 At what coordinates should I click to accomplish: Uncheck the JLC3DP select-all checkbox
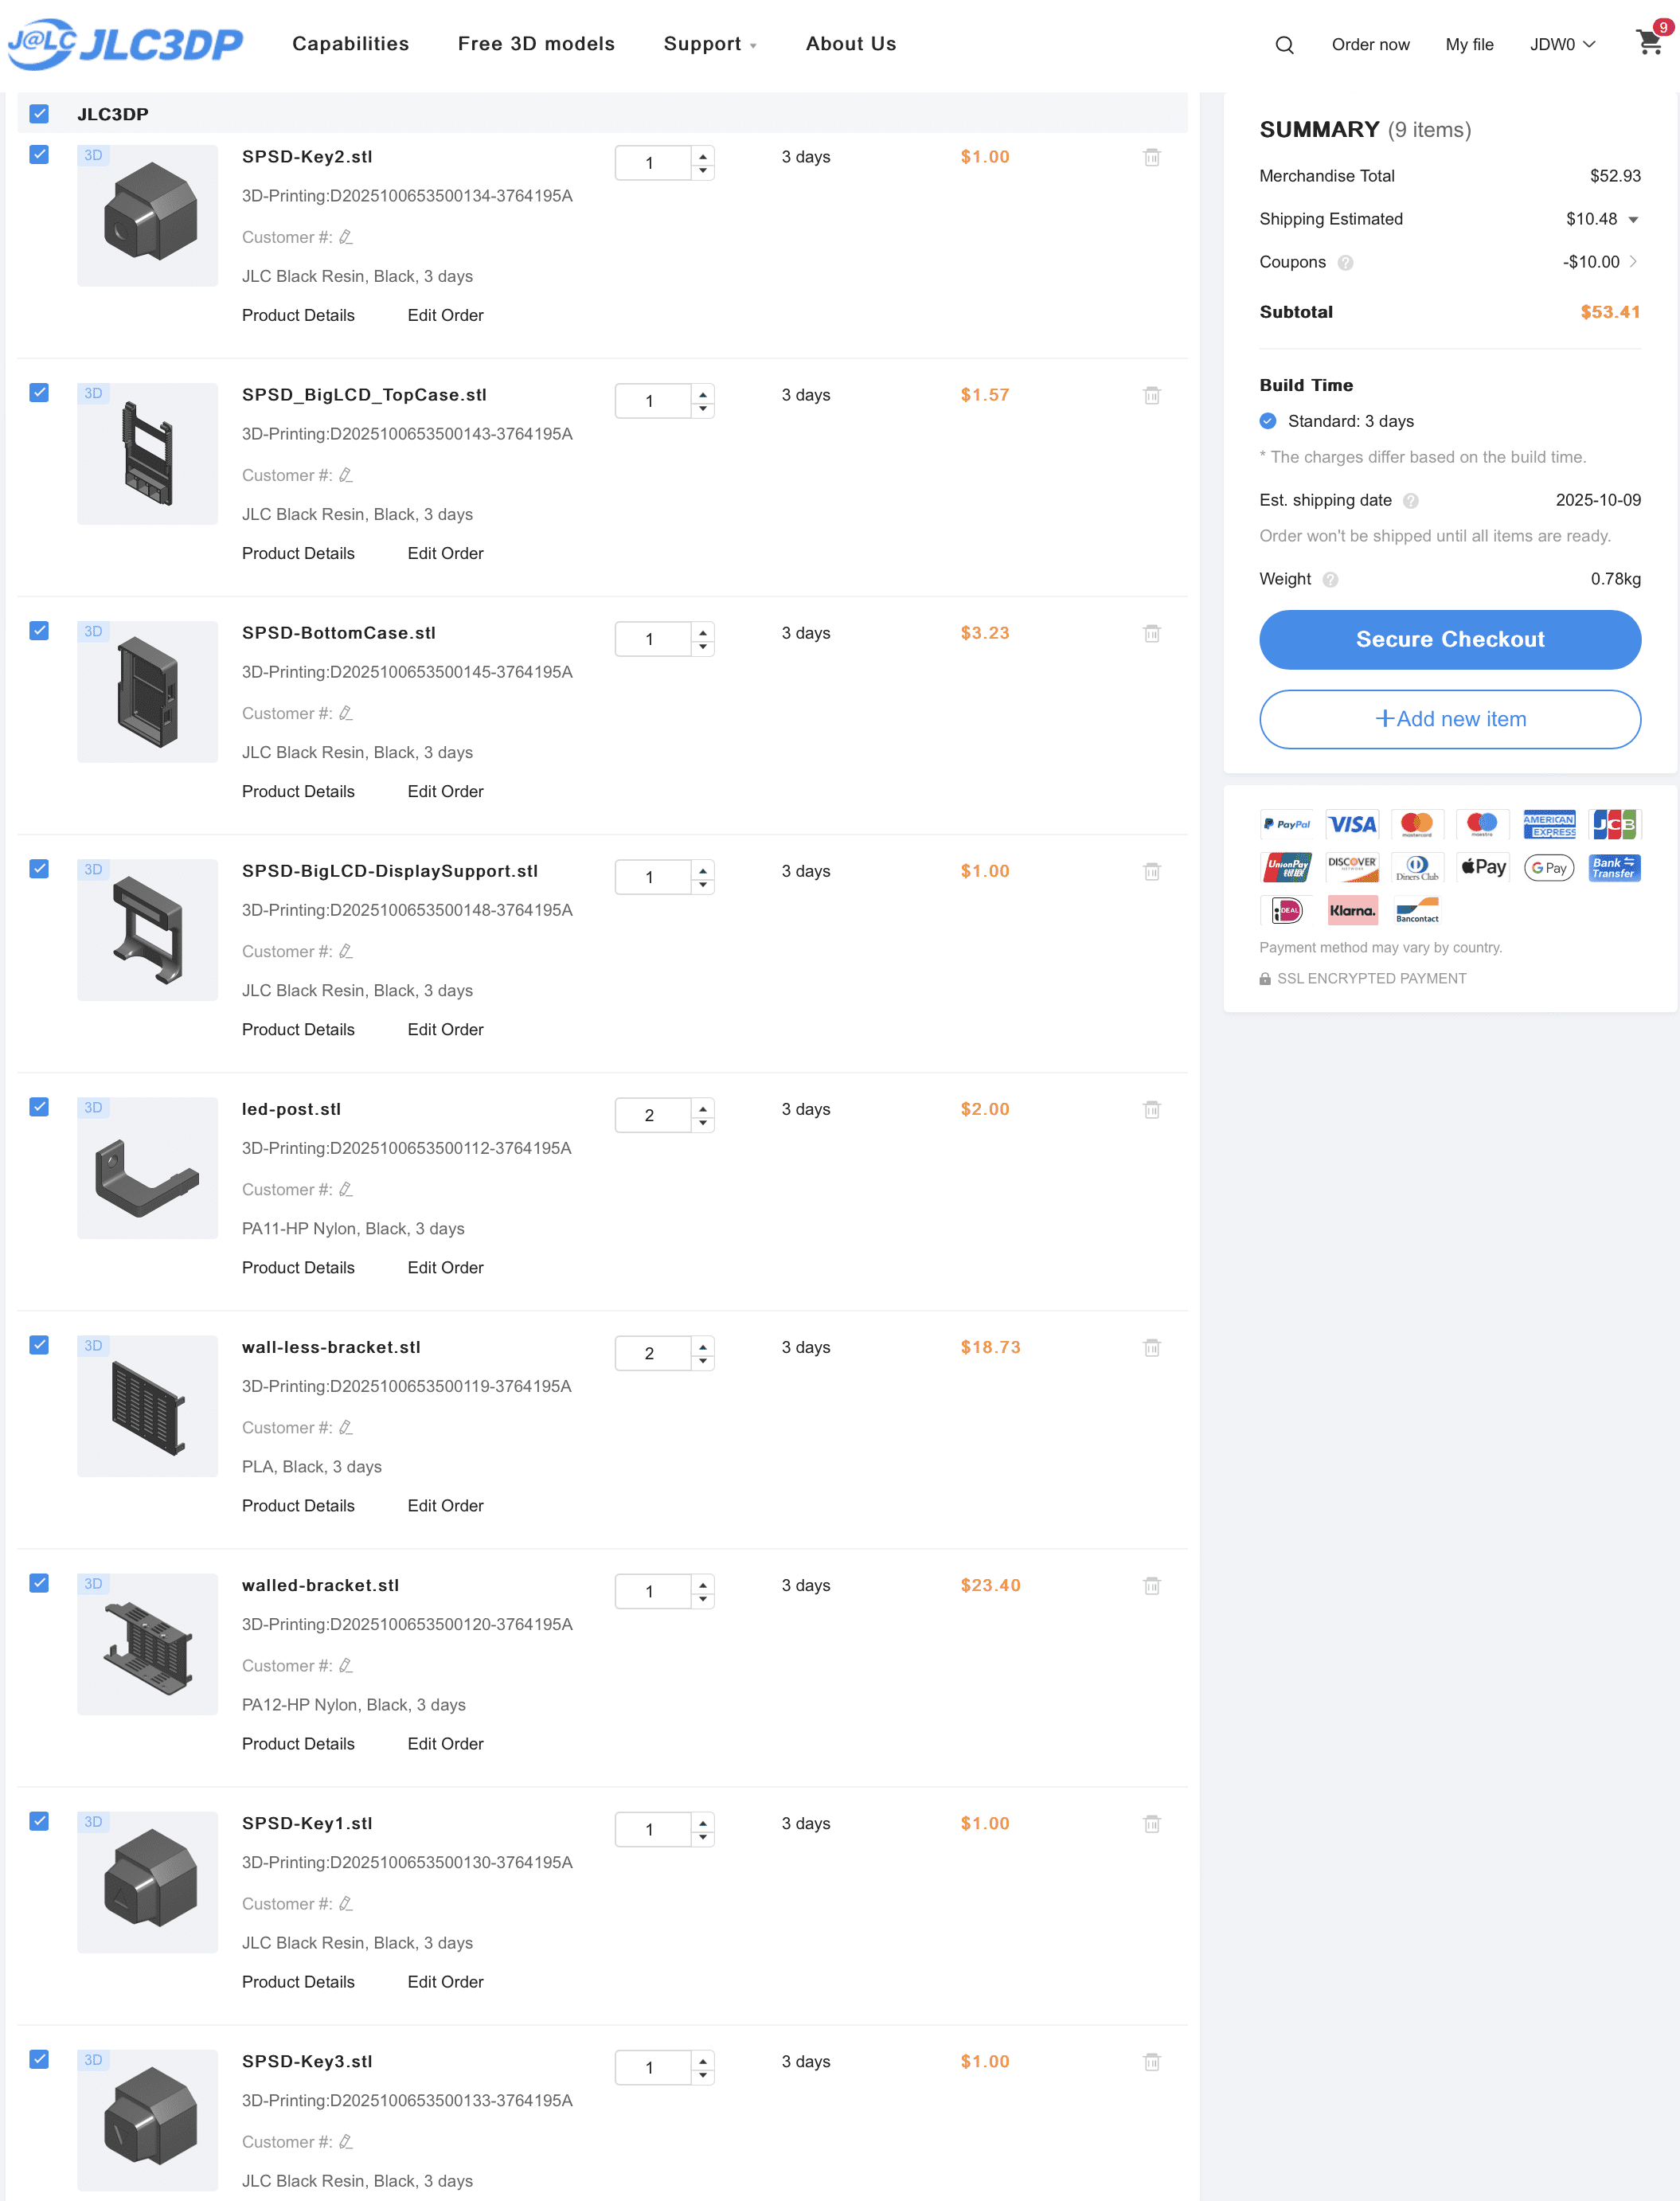39,114
